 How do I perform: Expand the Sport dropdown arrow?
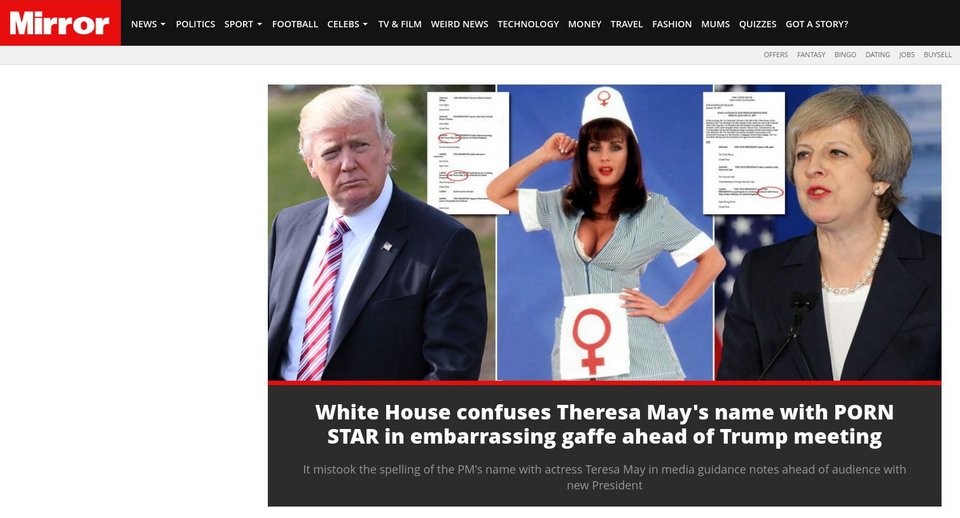[259, 24]
